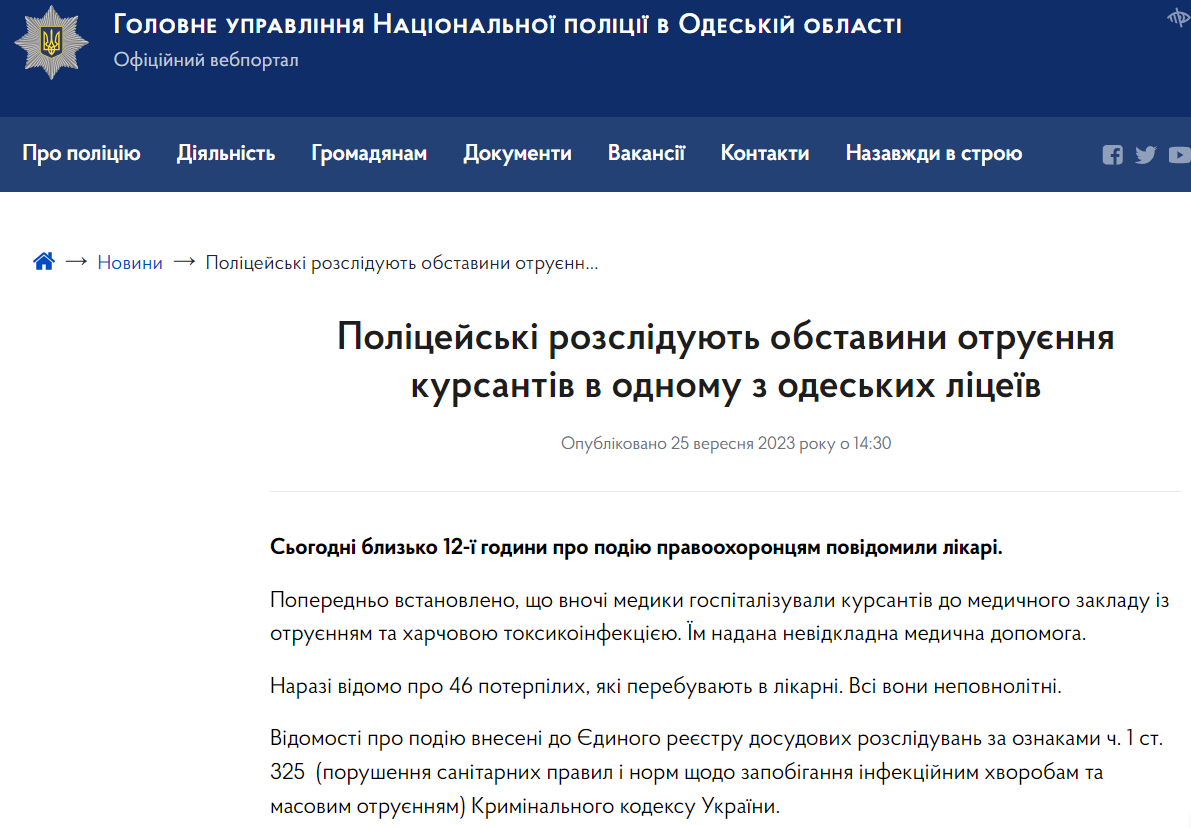Image resolution: width=1191 pixels, height=828 pixels.
Task: Expand the 'Громадянам' navigation item
Action: click(369, 154)
